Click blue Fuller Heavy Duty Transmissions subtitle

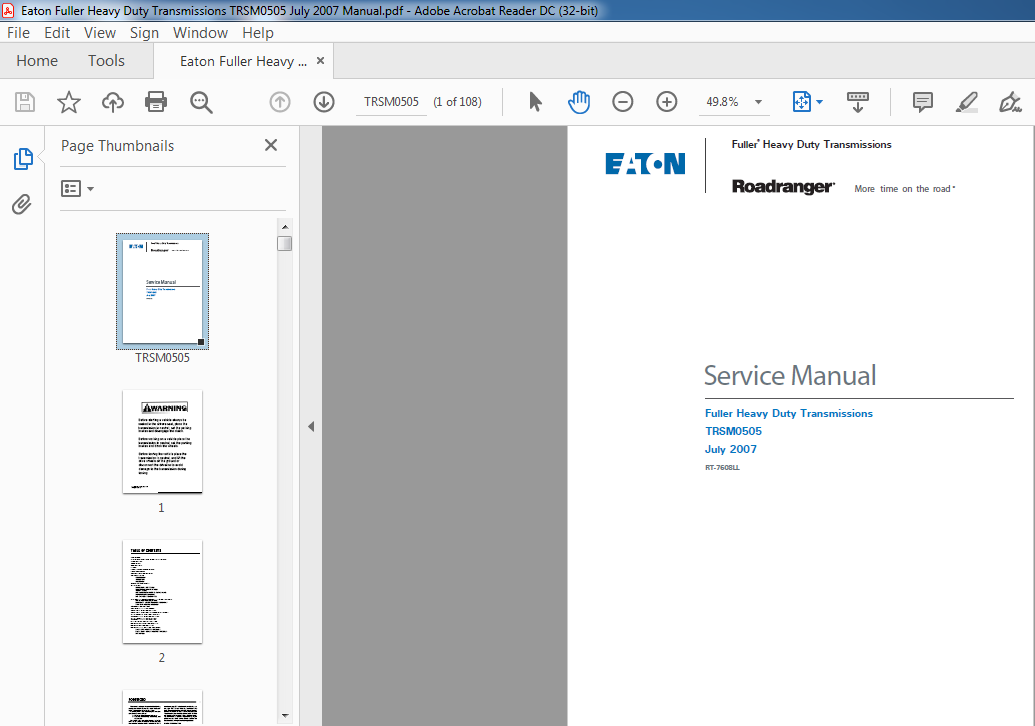tap(789, 413)
